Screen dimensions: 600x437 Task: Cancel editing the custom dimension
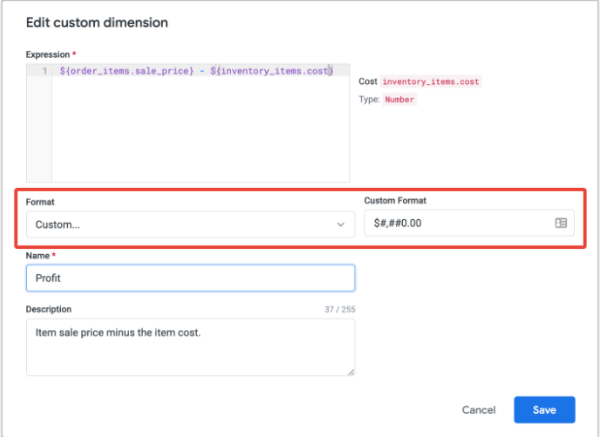point(478,410)
